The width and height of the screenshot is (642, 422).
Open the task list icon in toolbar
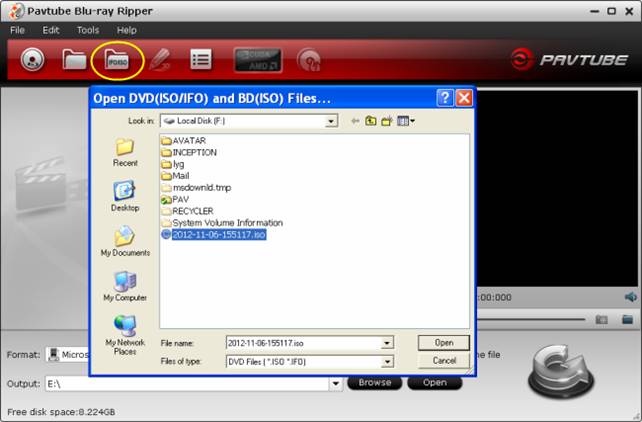click(201, 60)
